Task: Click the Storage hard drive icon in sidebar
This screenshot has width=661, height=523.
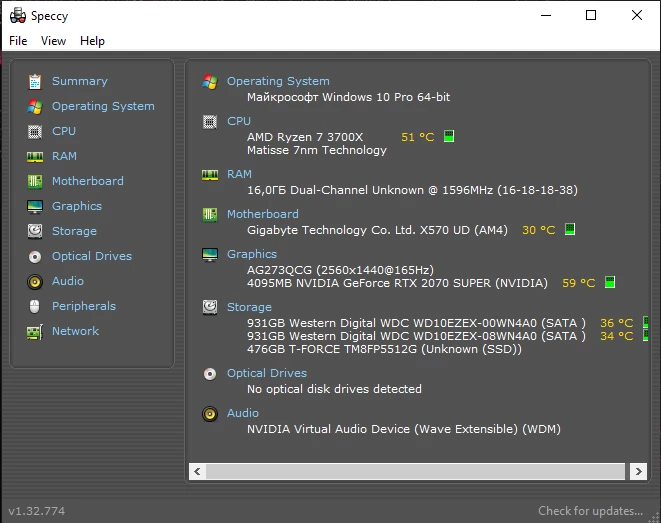Action: pyautogui.click(x=35, y=231)
